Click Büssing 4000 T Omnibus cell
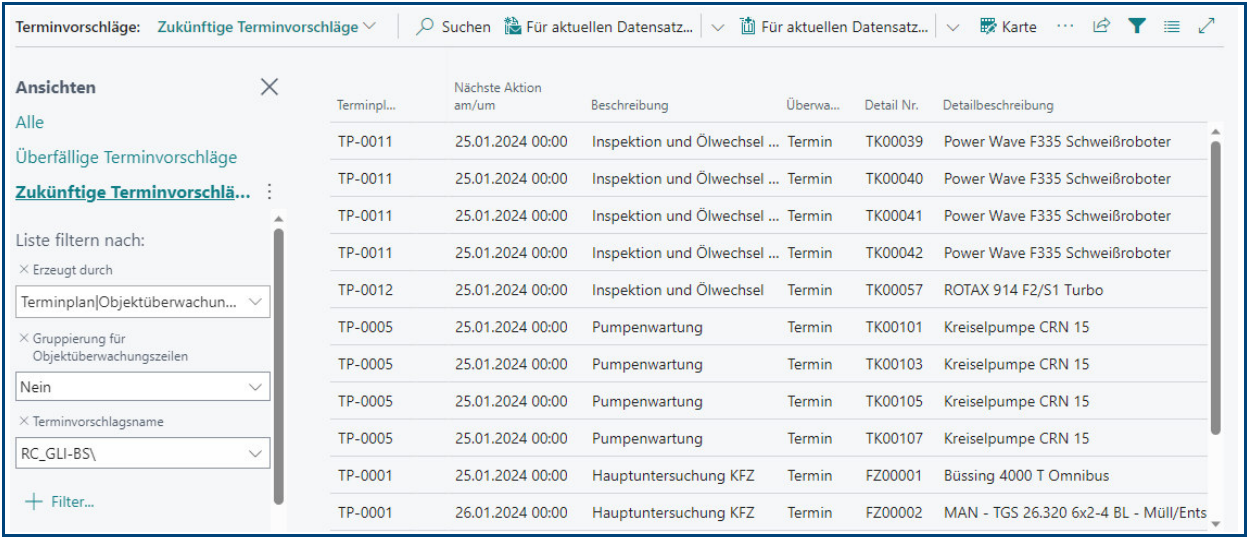This screenshot has height=541, width=1250. pyautogui.click(x=1026, y=476)
